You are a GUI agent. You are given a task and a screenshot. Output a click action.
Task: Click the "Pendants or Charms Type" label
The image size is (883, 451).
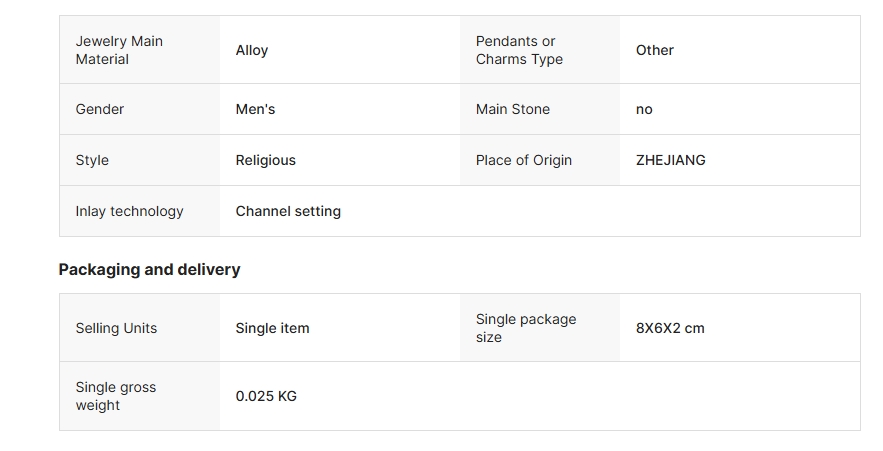(519, 50)
